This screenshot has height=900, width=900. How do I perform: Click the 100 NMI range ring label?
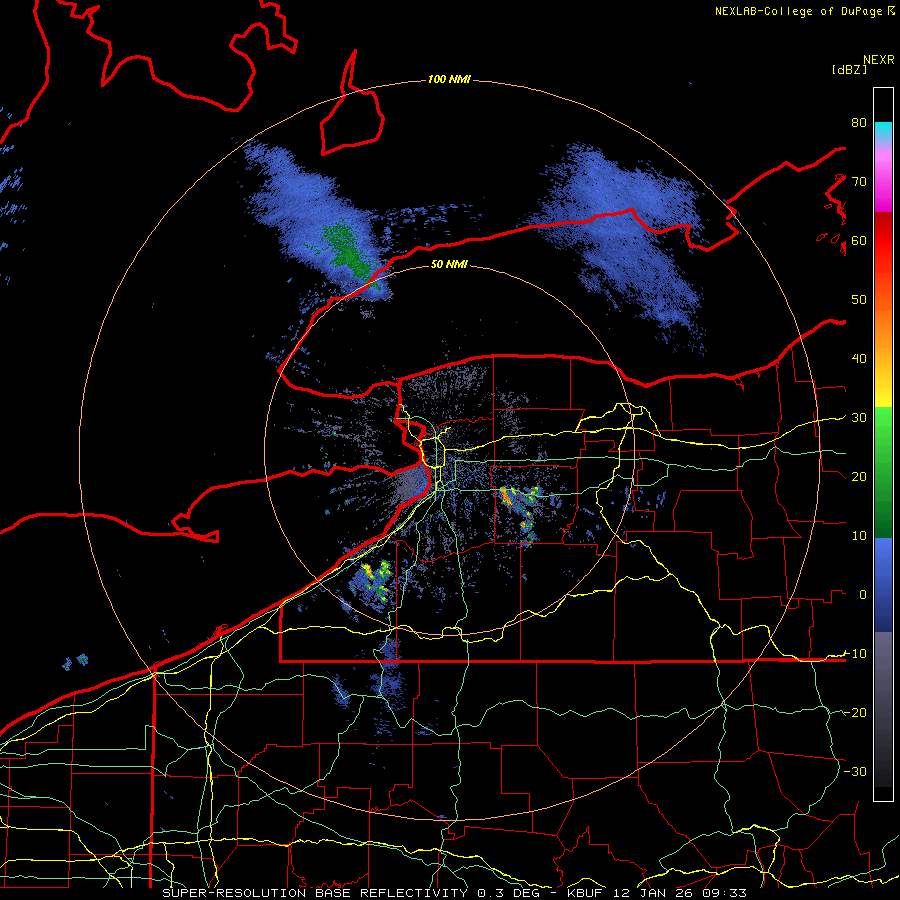point(449,79)
